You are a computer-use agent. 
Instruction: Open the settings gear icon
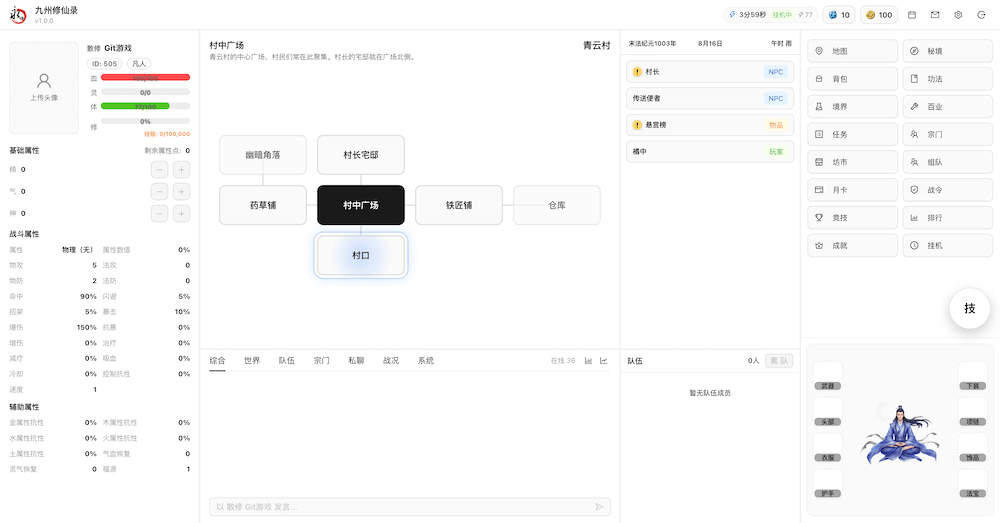point(958,15)
